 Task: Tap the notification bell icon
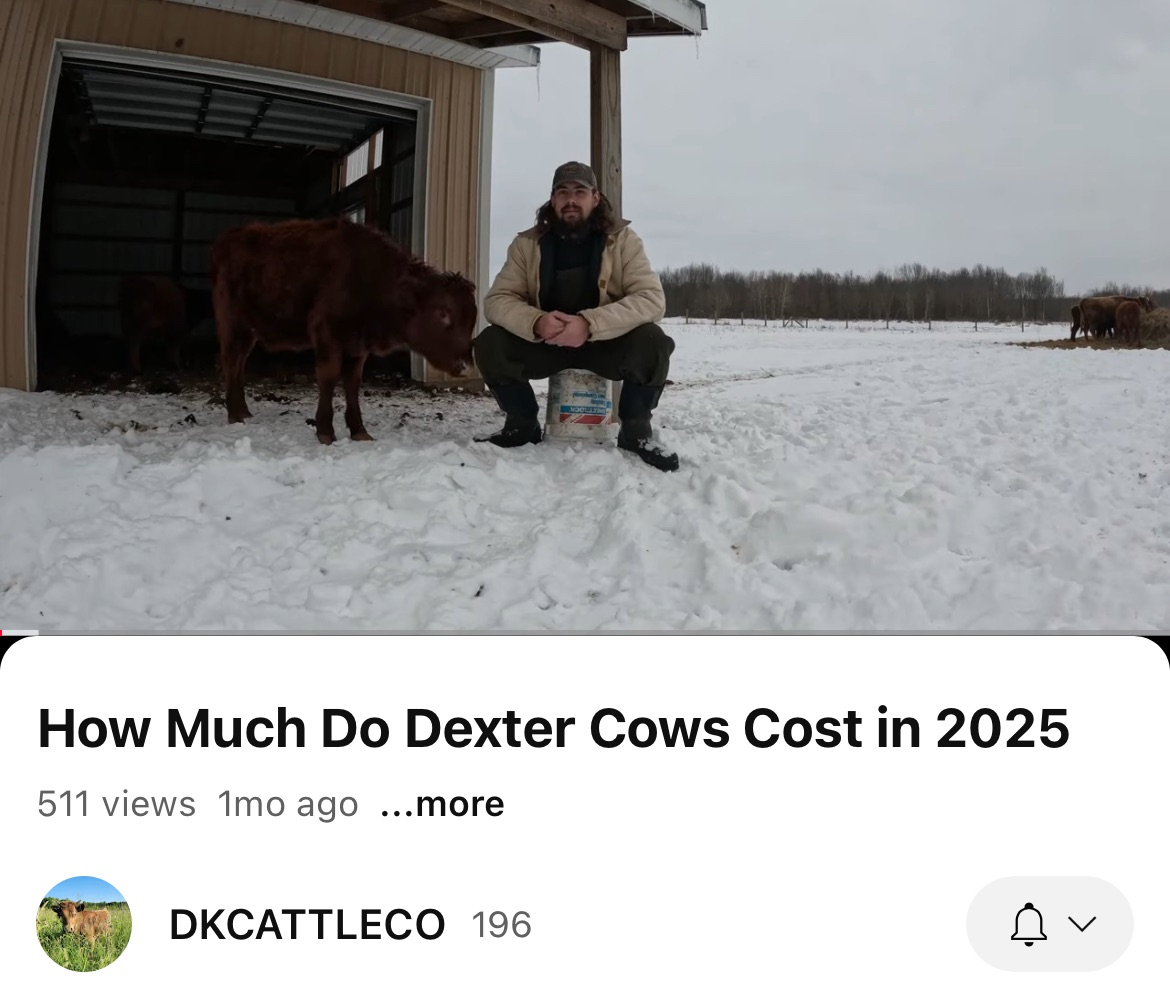pos(1028,924)
